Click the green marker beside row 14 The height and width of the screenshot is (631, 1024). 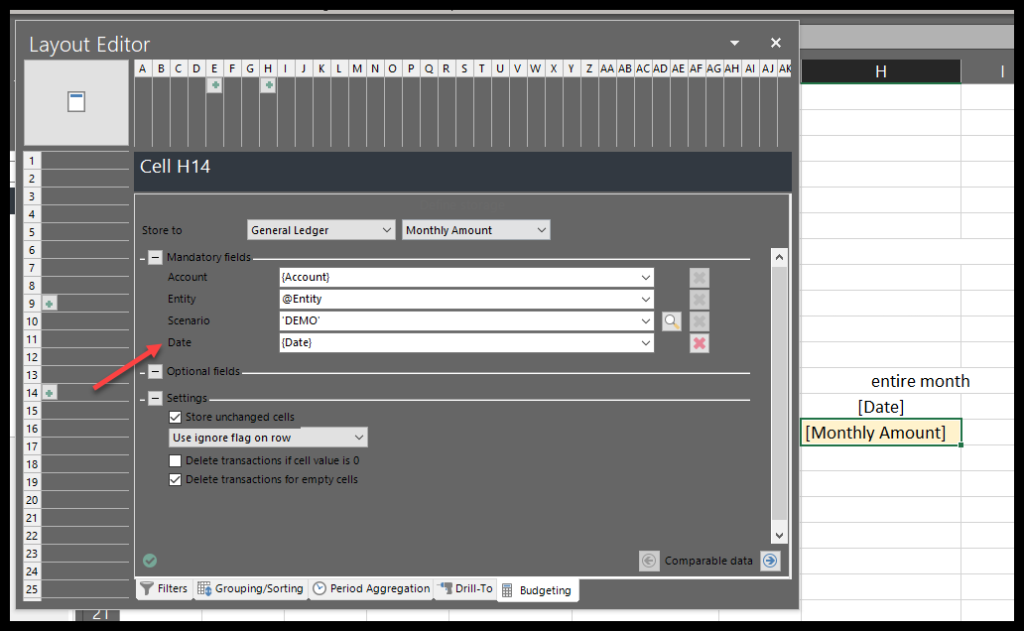coord(49,393)
